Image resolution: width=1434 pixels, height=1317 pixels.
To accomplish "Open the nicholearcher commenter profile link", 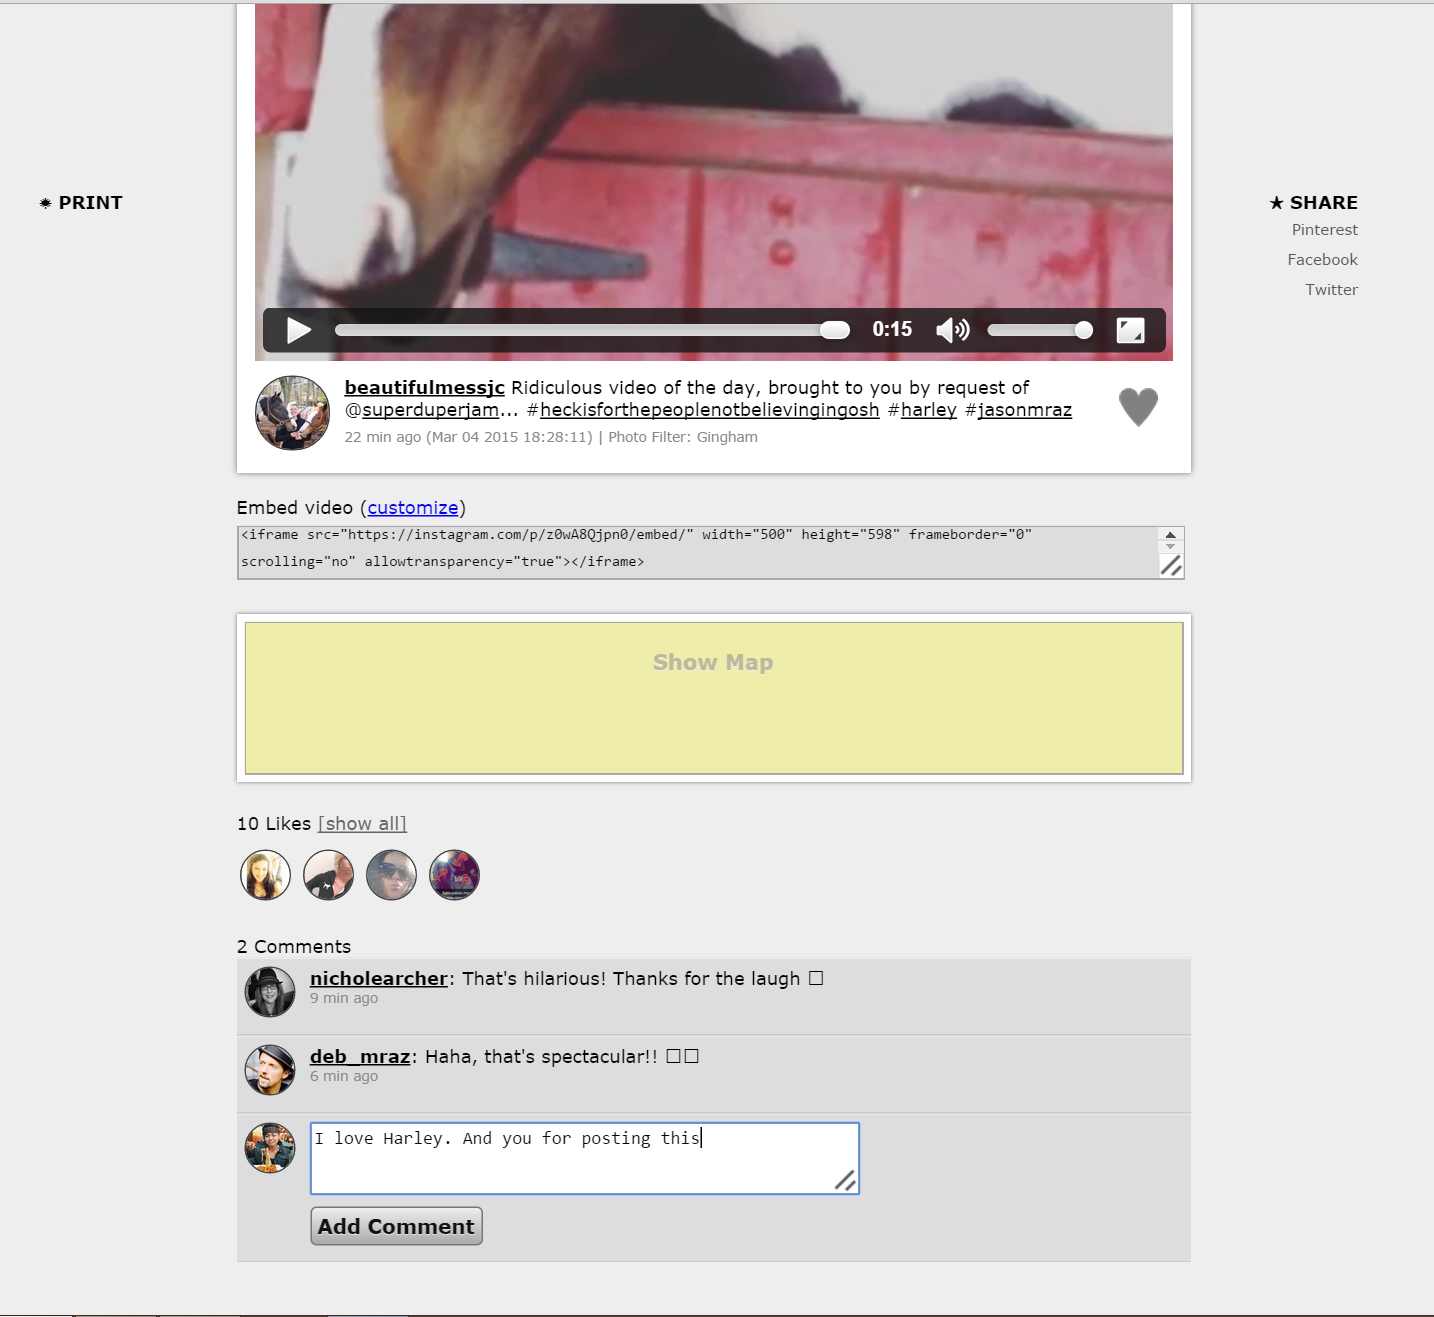I will click(378, 978).
